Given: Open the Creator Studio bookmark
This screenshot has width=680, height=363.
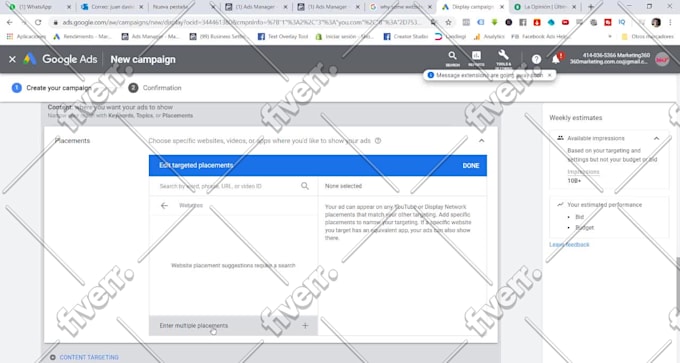Looking at the screenshot, I should pyautogui.click(x=406, y=37).
